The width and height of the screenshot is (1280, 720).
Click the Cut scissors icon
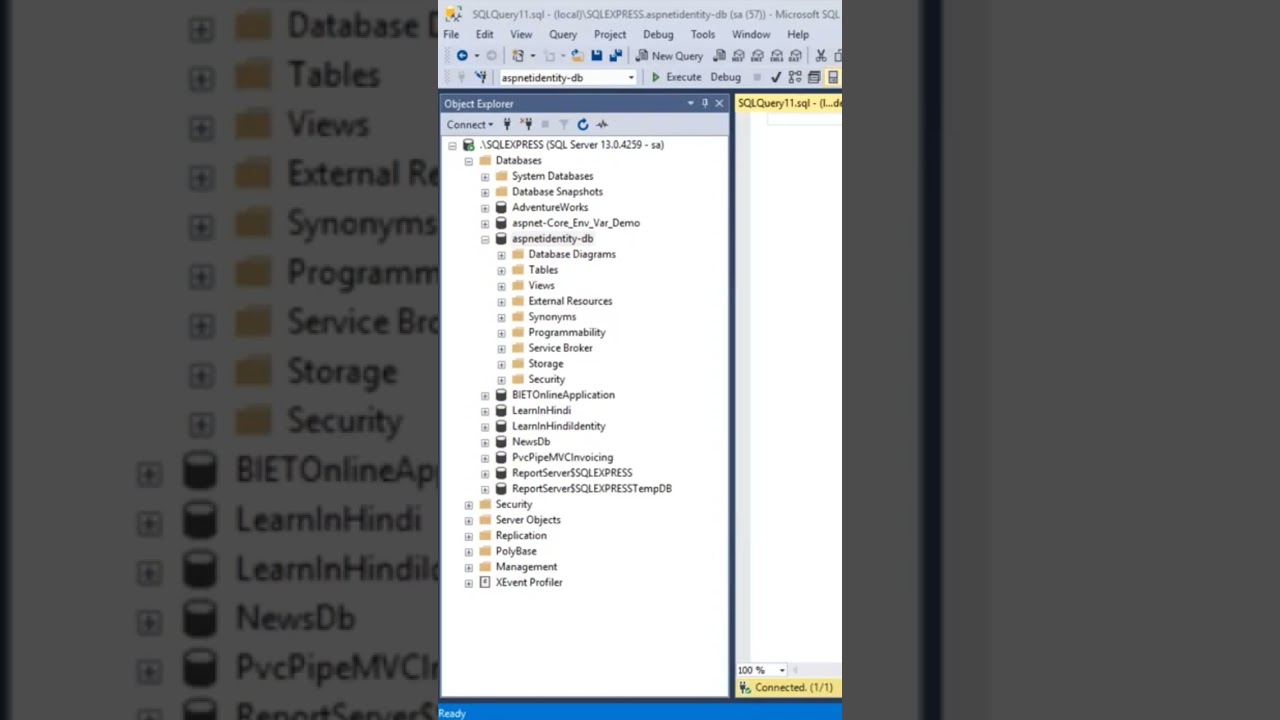pos(821,56)
